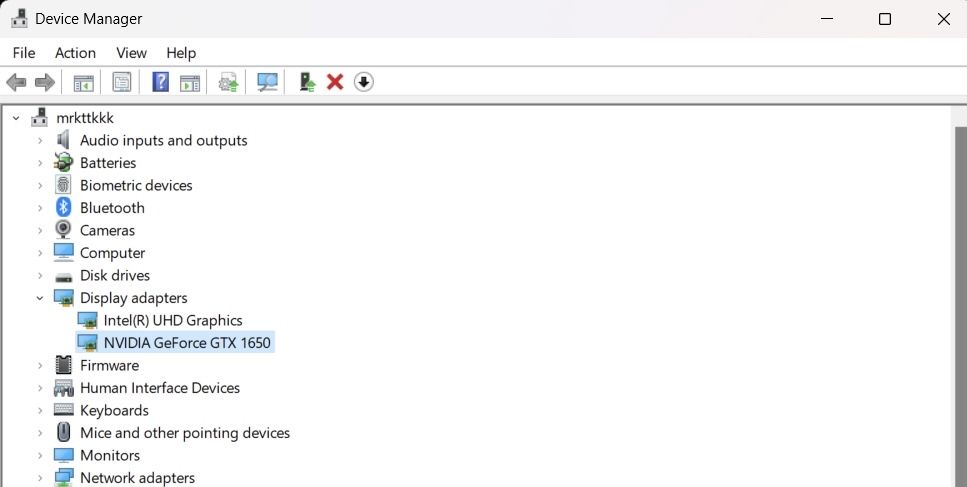Expand the Keyboards chevron
967x487 pixels.
[x=39, y=411]
